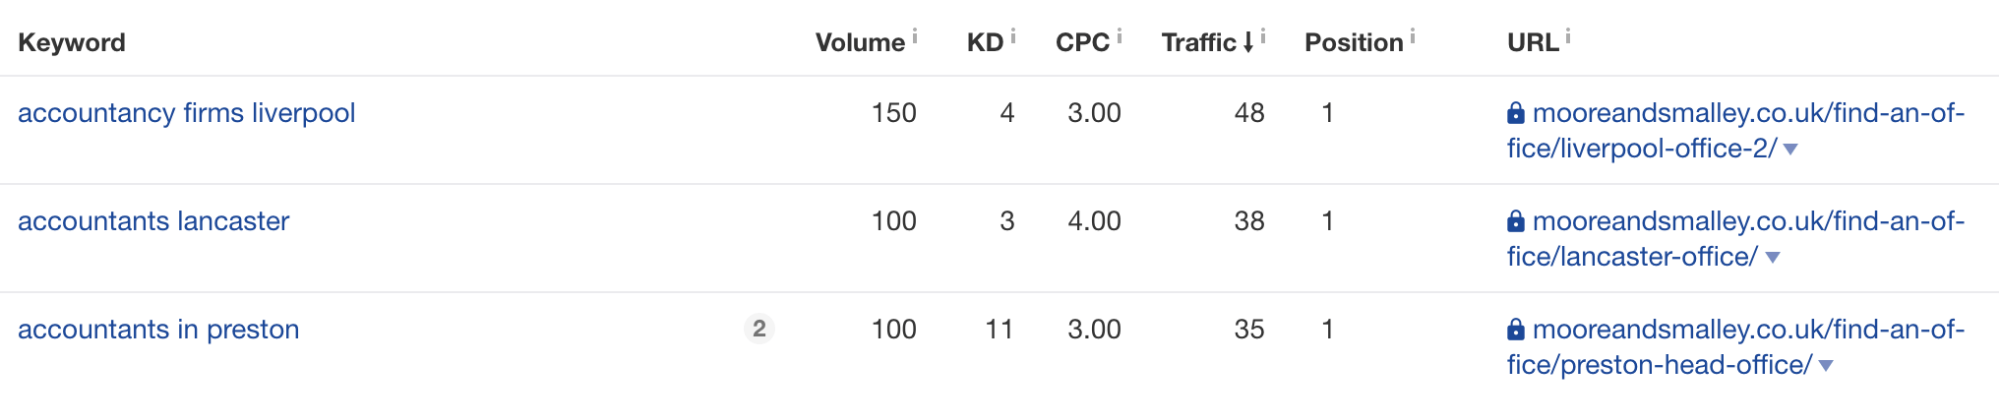
Task: Click the Position column info icon
Action: [x=1412, y=36]
